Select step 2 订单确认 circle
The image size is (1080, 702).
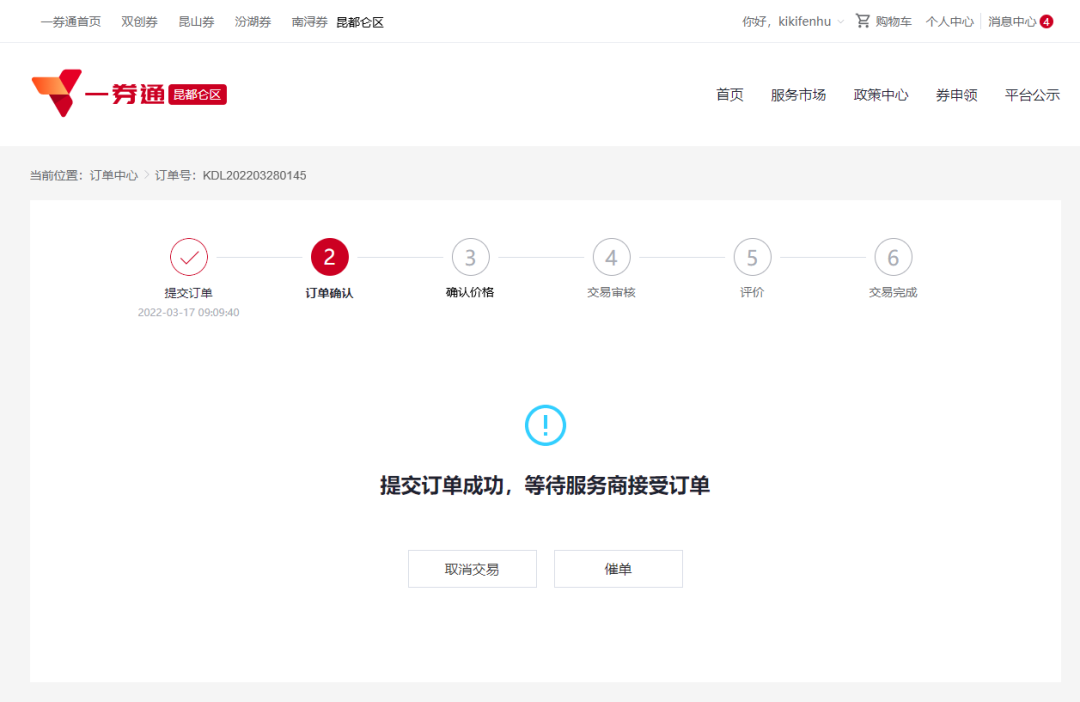(330, 257)
